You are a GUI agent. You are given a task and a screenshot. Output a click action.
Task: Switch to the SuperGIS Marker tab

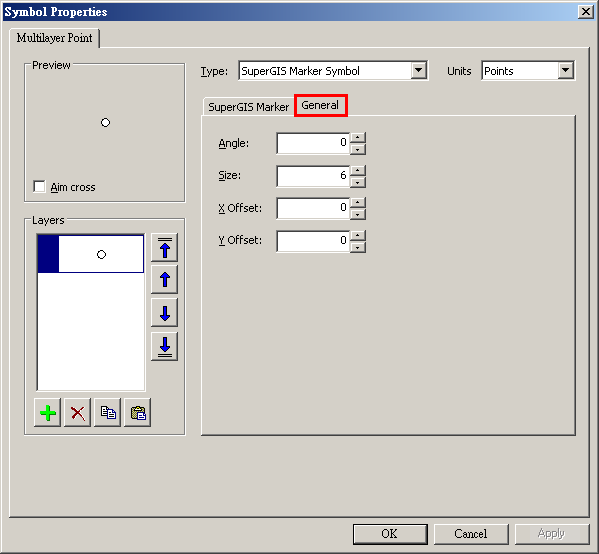[248, 107]
